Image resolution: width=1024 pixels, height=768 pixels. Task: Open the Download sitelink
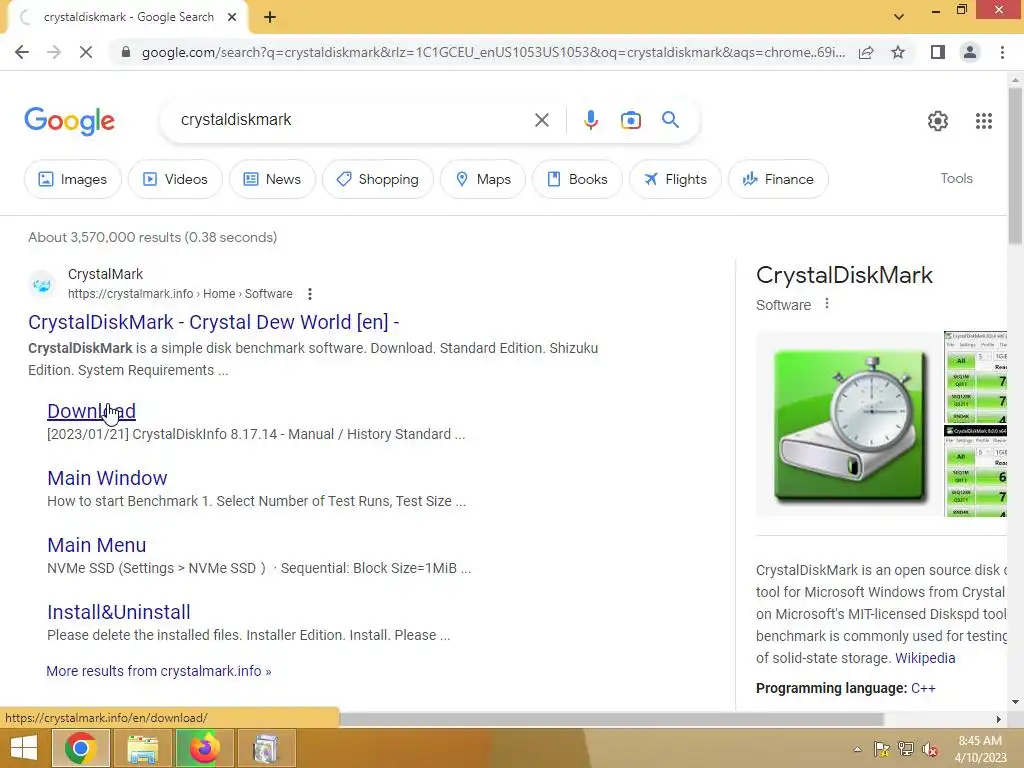tap(91, 411)
